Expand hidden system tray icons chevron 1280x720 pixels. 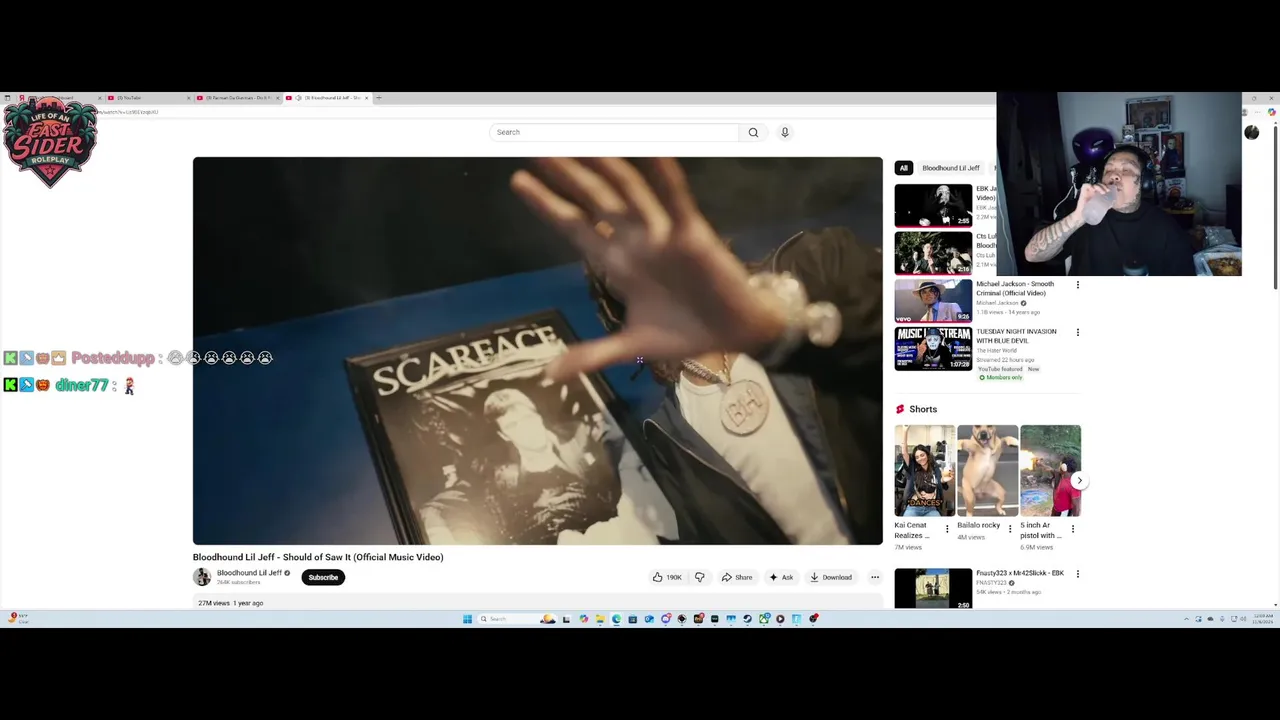(x=1186, y=619)
